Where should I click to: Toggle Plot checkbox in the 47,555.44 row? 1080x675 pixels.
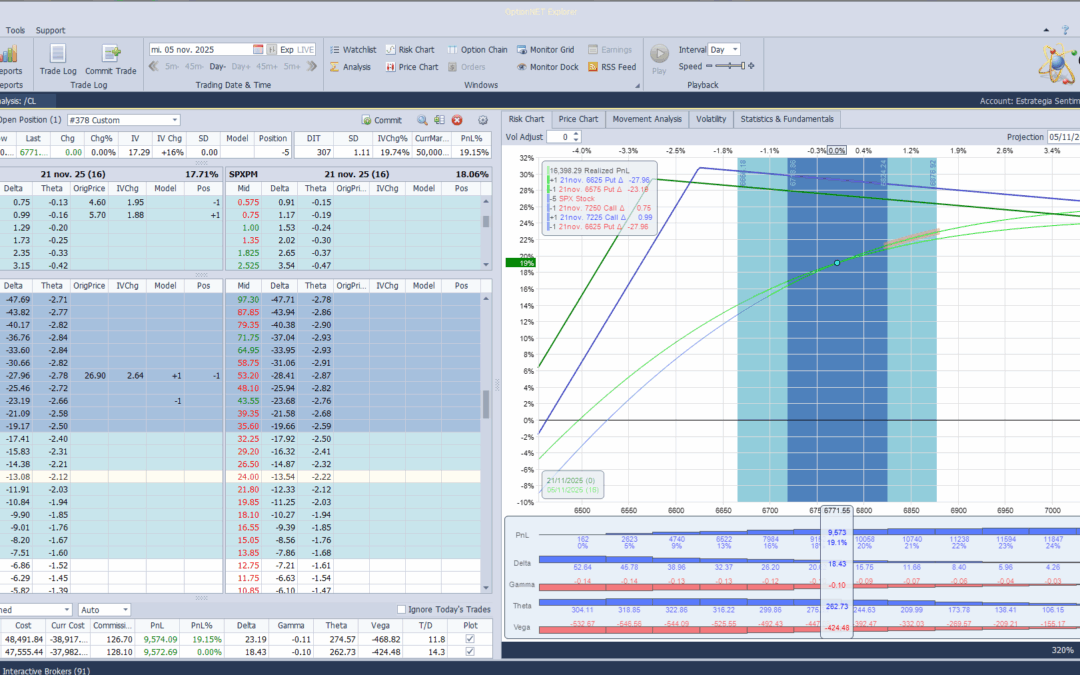[470, 652]
